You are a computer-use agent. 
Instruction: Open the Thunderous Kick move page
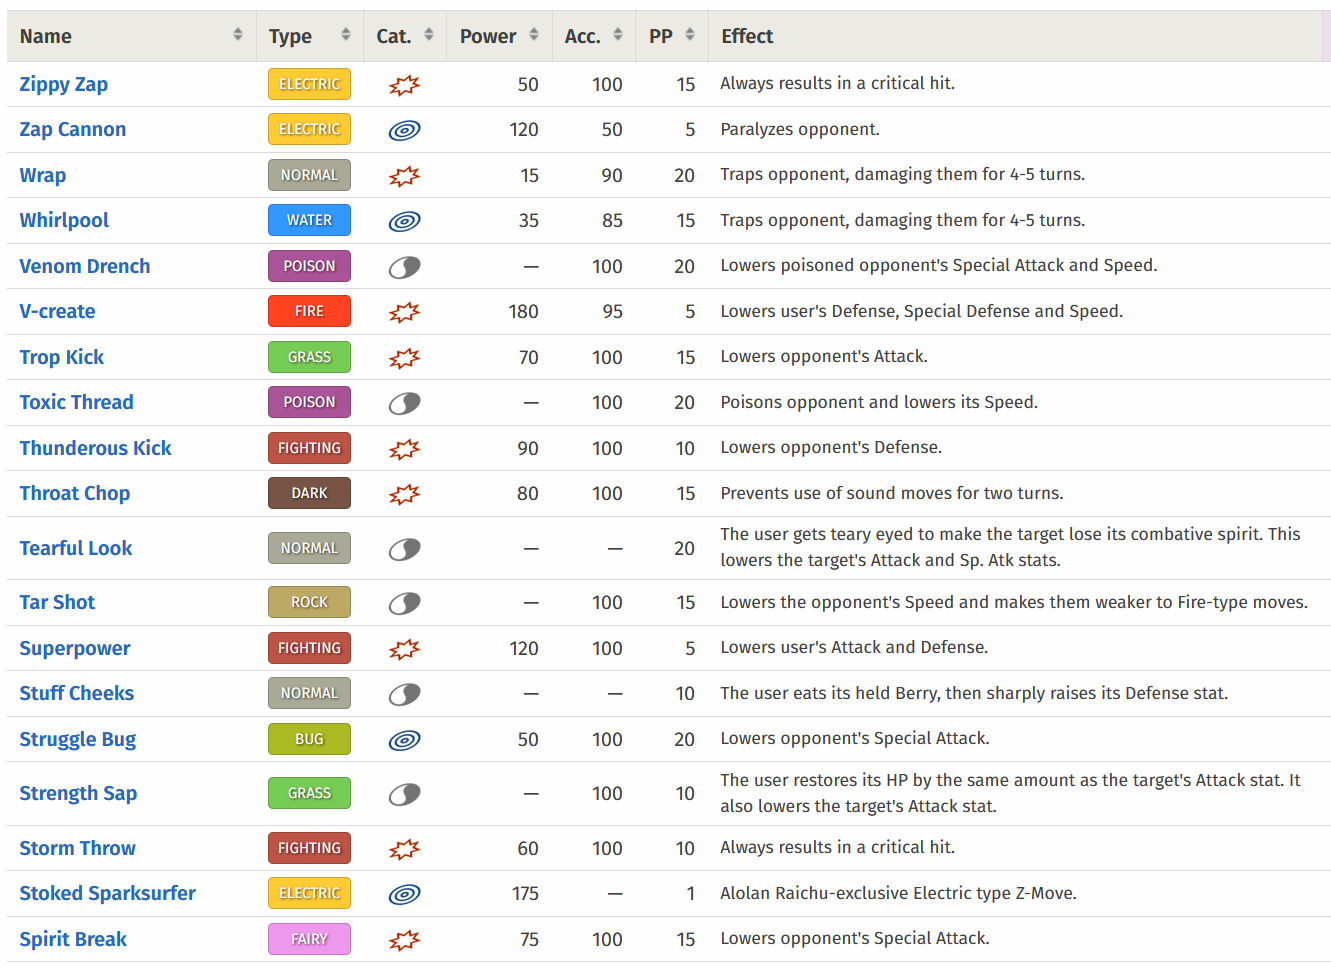pos(95,448)
